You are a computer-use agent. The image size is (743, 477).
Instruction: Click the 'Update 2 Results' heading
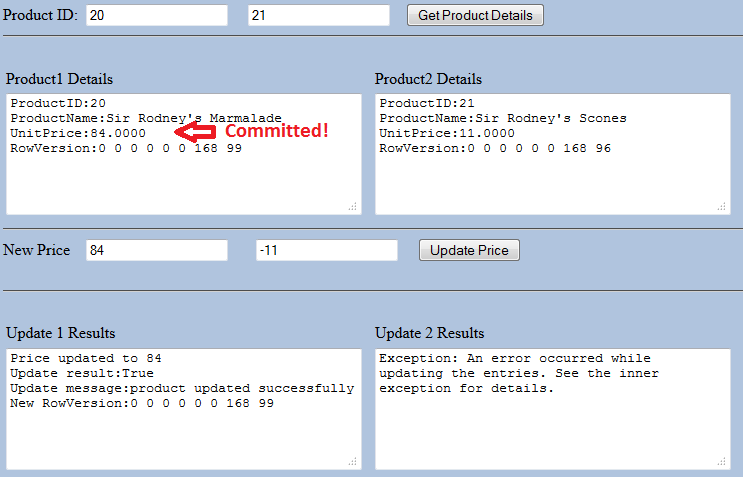(429, 333)
